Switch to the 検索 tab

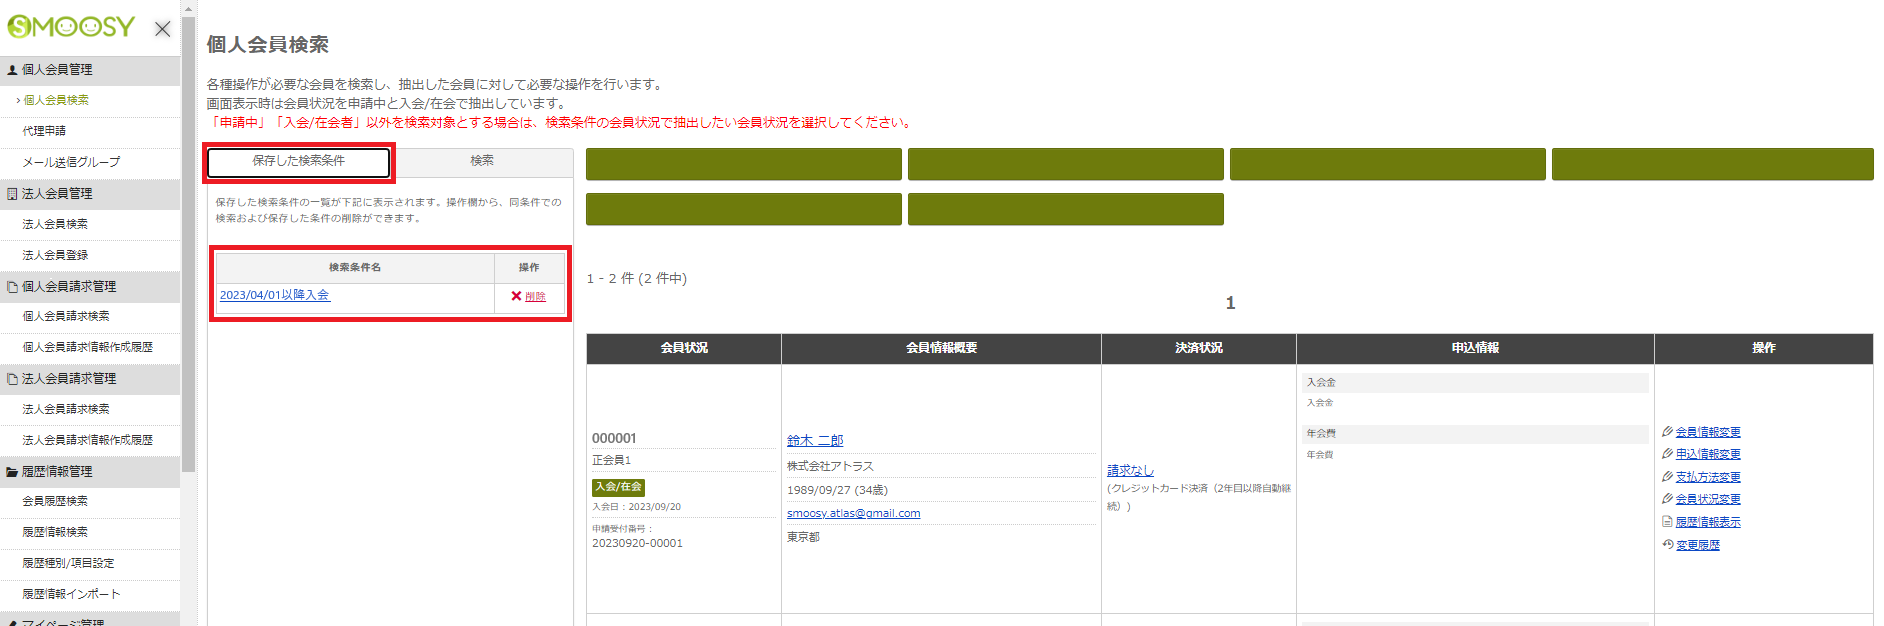tap(482, 161)
